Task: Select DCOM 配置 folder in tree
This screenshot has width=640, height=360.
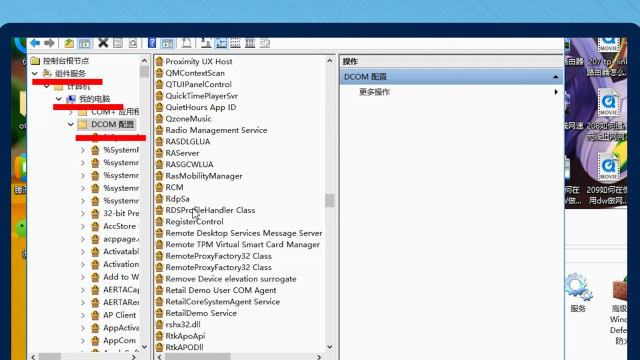Action: point(112,124)
